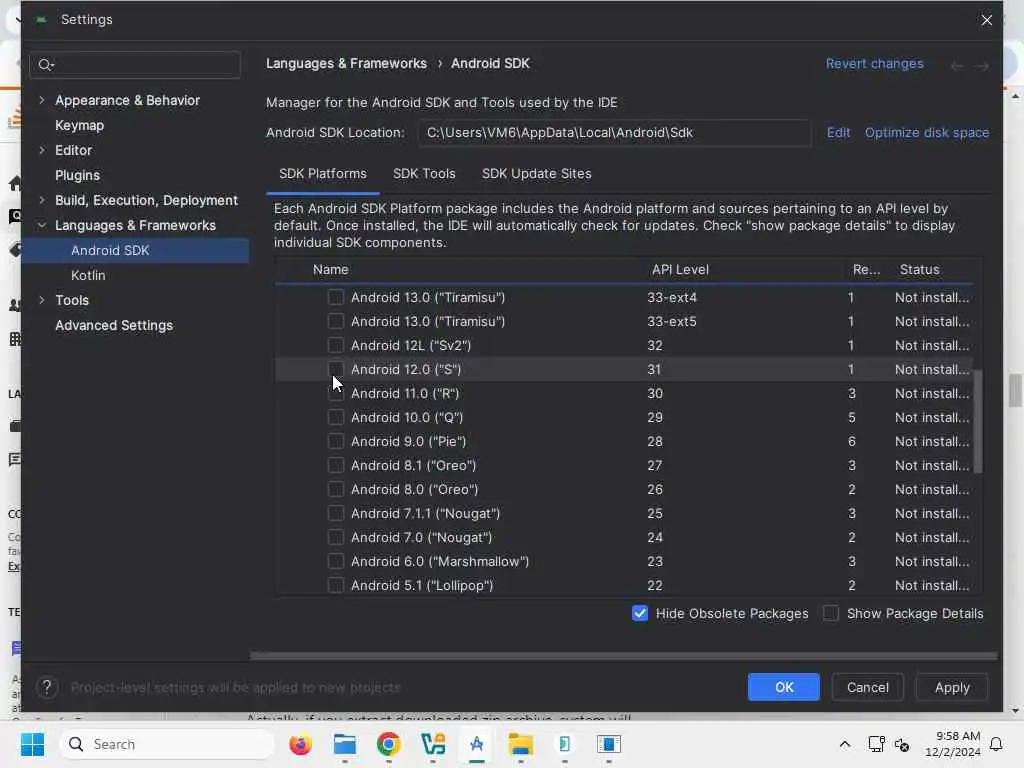This screenshot has height=768, width=1024.
Task: Click the back navigation arrow
Action: 957,65
